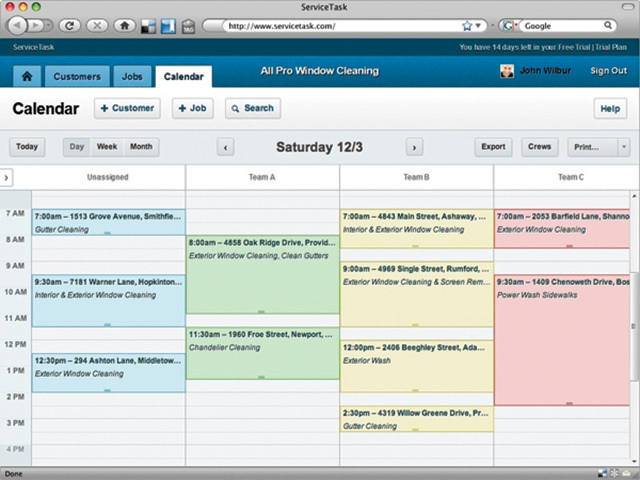Image resolution: width=640 pixels, height=480 pixels.
Task: Switch calendar to Week view
Action: point(107,147)
